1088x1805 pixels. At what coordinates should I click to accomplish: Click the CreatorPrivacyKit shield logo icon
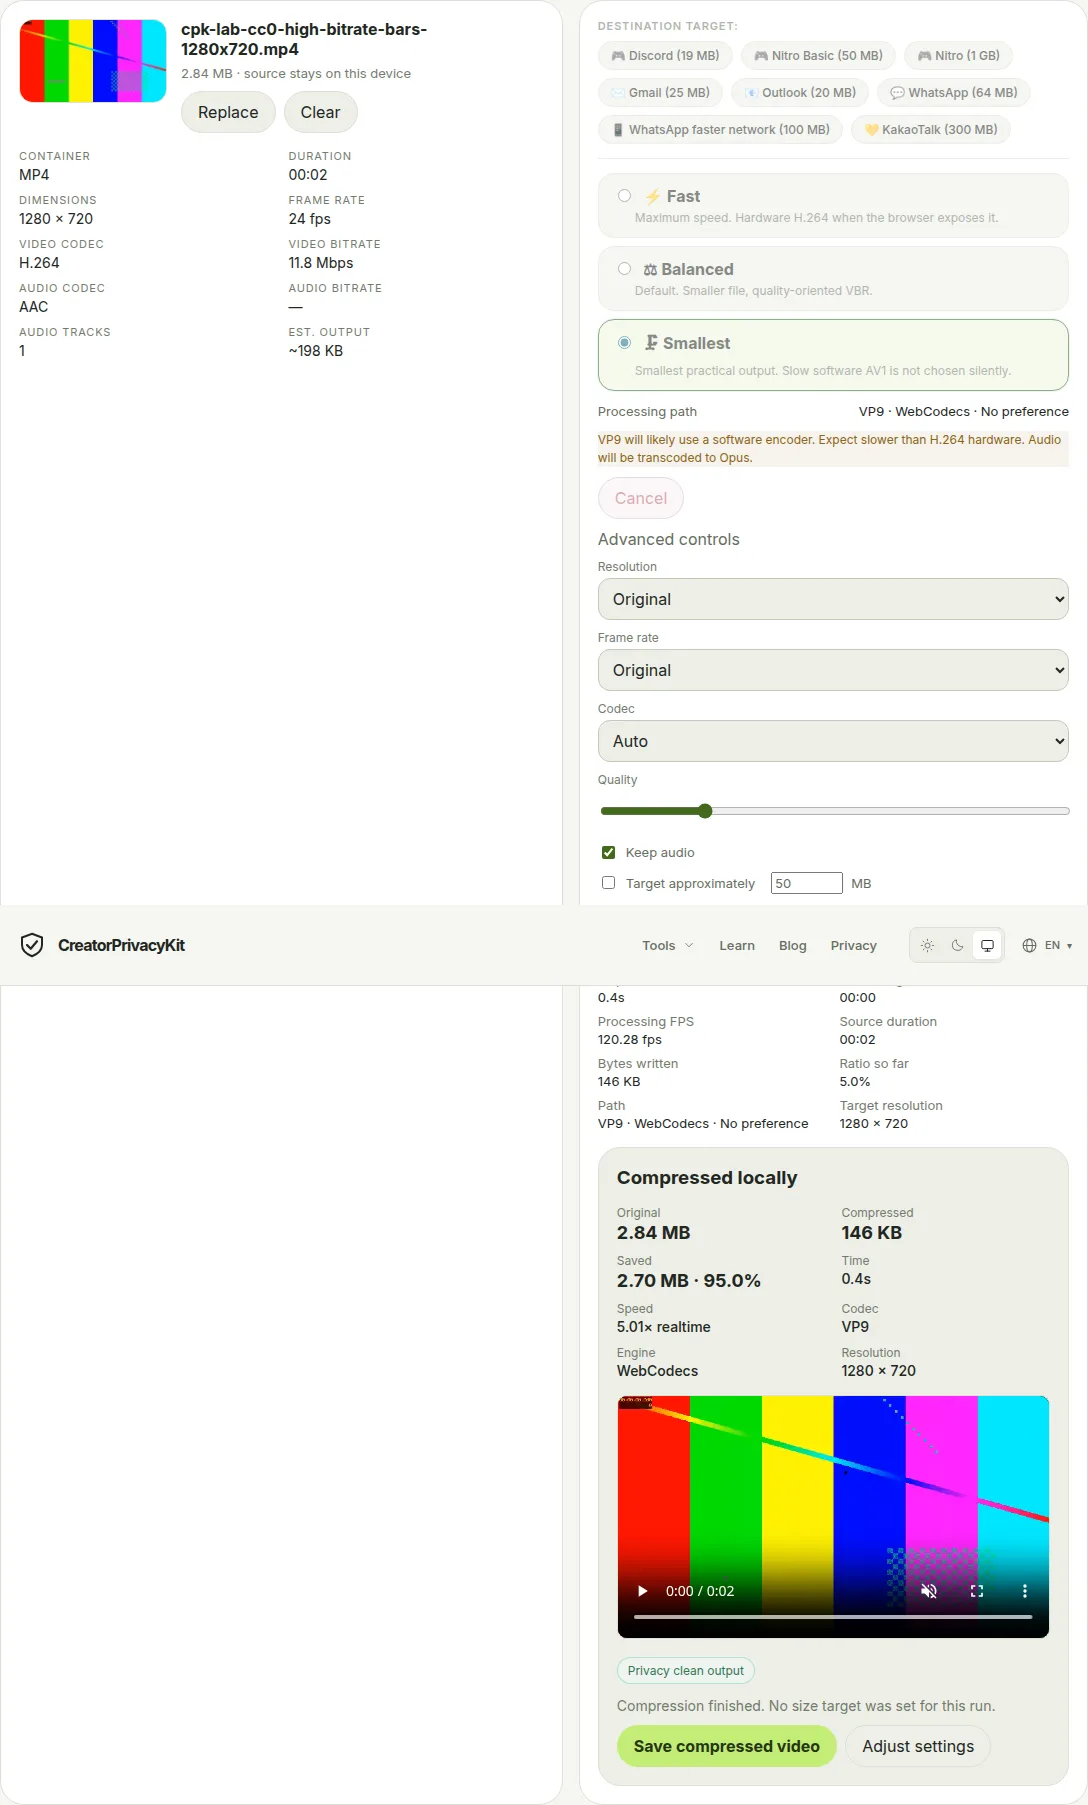(x=32, y=945)
